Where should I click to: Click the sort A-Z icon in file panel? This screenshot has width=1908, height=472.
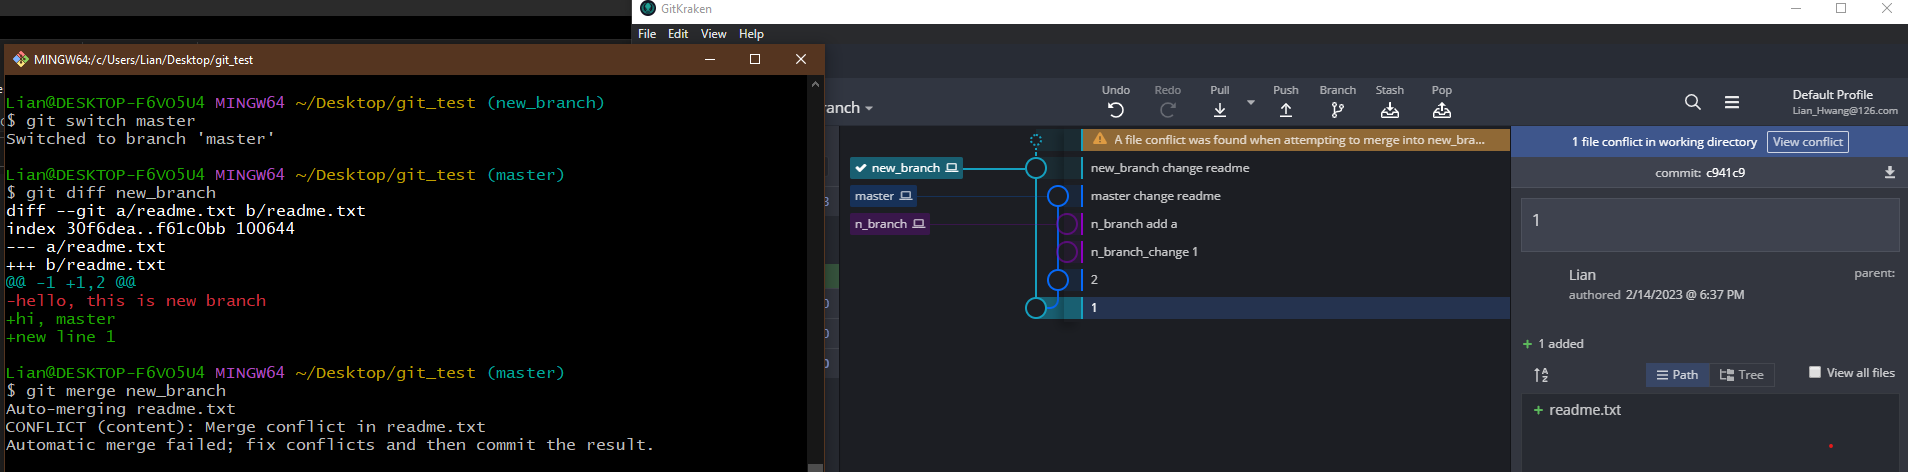1541,375
